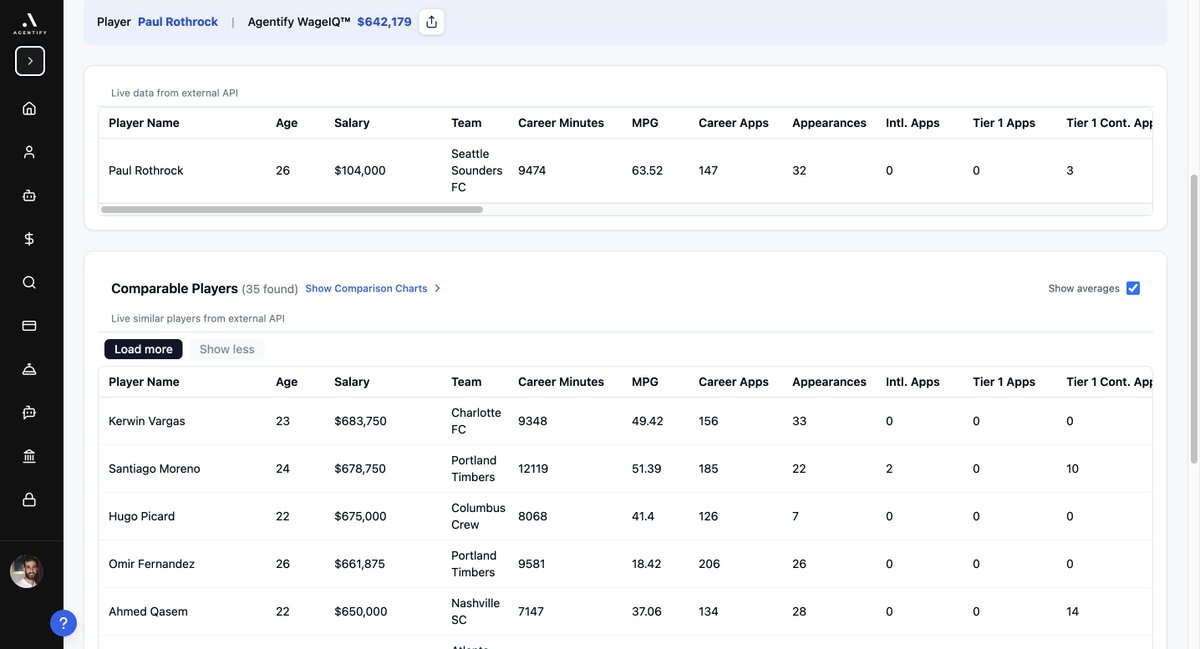Select Kerwin Vargas row name
This screenshot has height=649, width=1200.
147,421
